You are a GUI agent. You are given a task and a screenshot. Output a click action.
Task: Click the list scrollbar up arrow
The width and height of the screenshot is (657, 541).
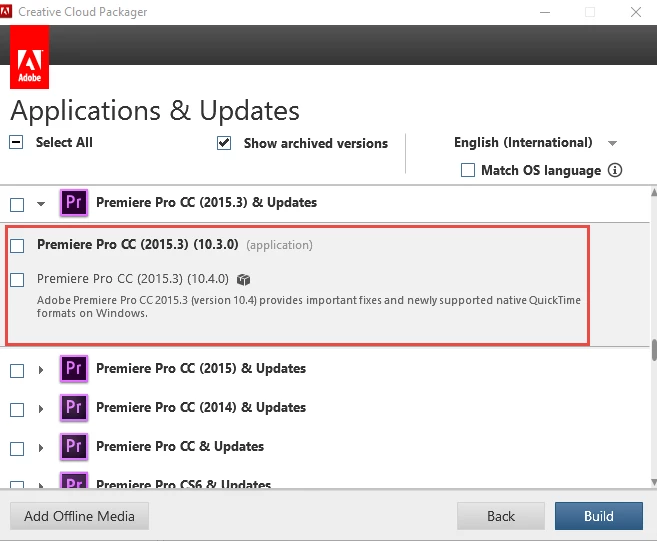coord(654,192)
